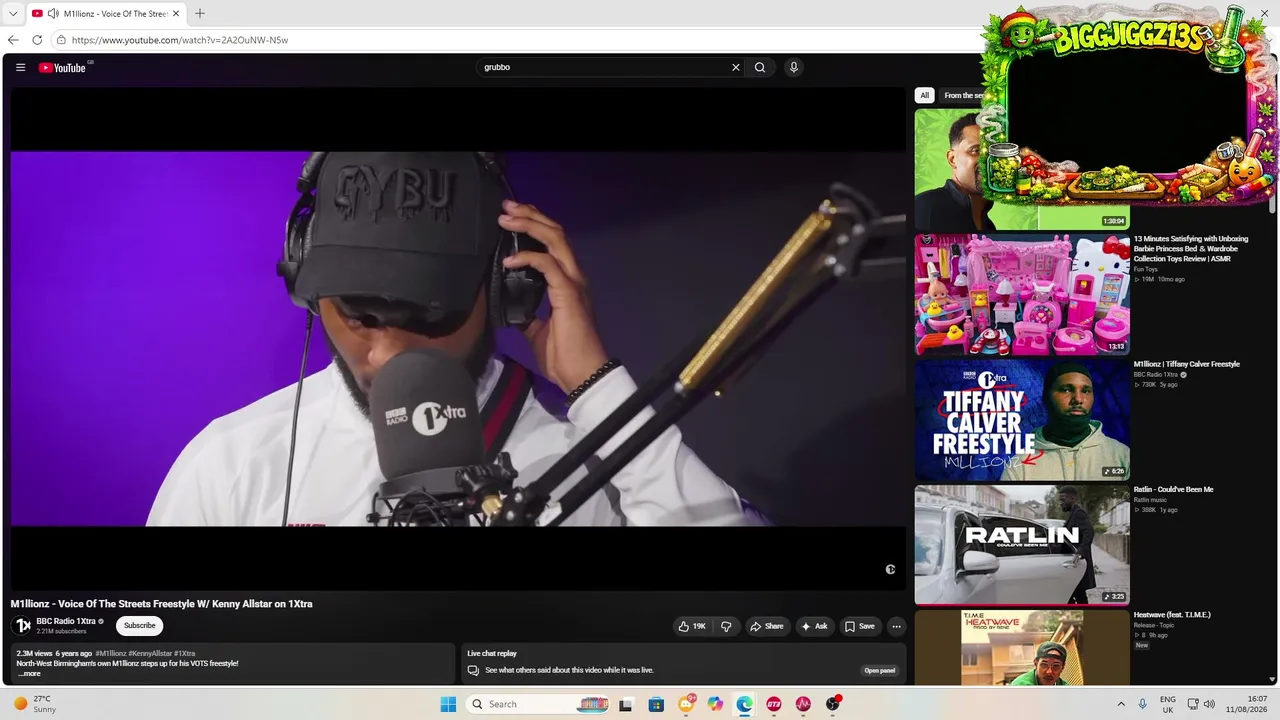Open the OBS Studio taskbar icon
The height and width of the screenshot is (720, 1280).
point(833,704)
